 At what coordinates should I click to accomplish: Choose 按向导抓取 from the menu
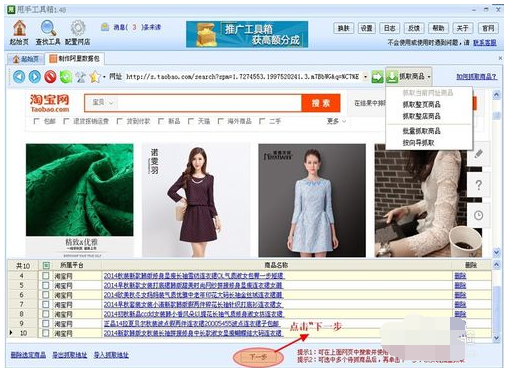click(418, 143)
